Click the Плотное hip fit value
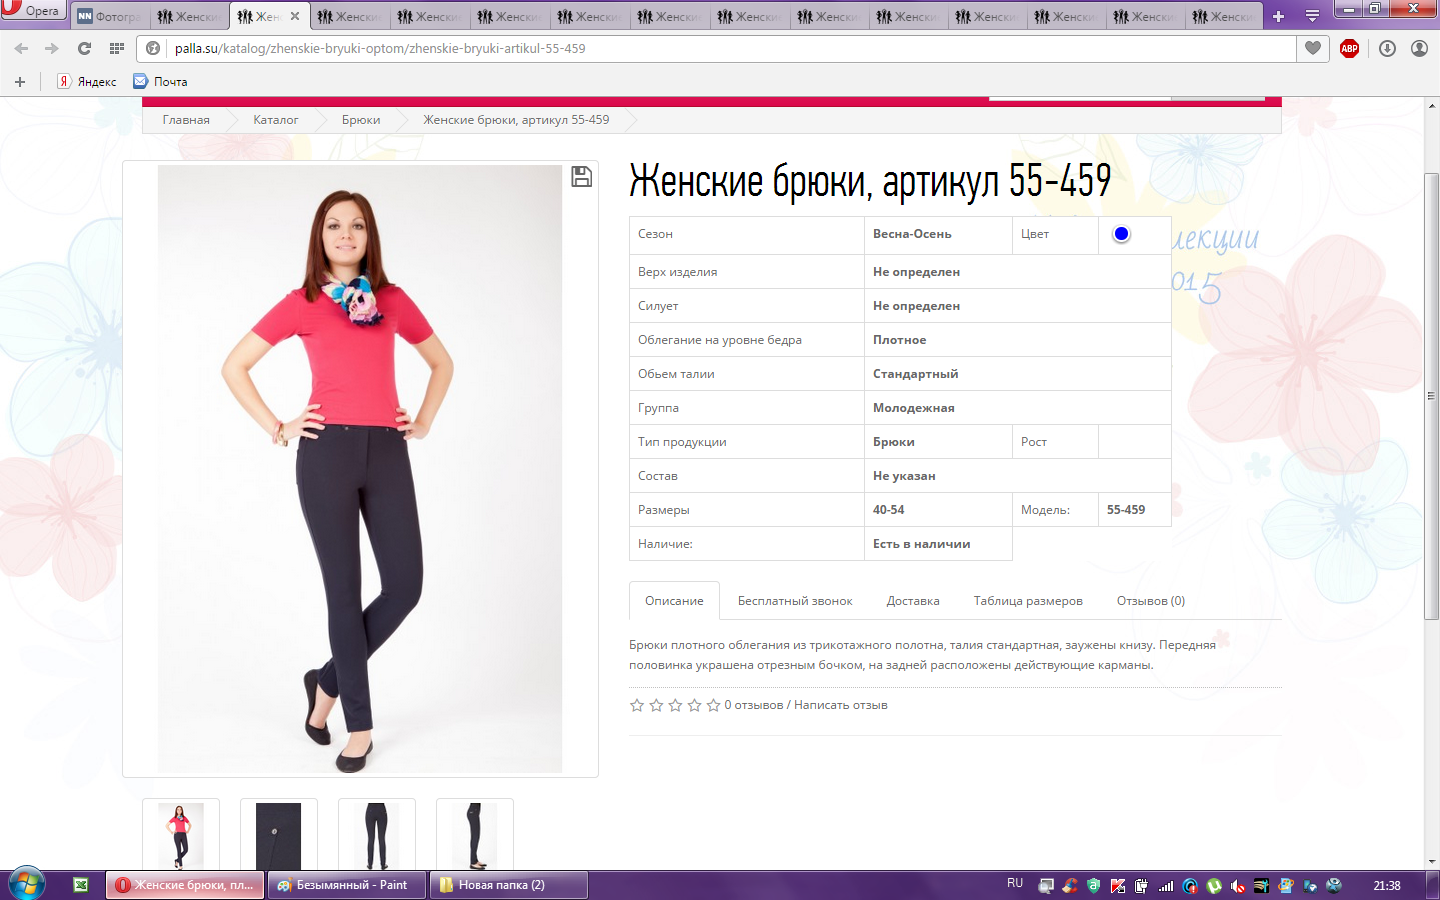Image resolution: width=1440 pixels, height=900 pixels. tap(899, 340)
